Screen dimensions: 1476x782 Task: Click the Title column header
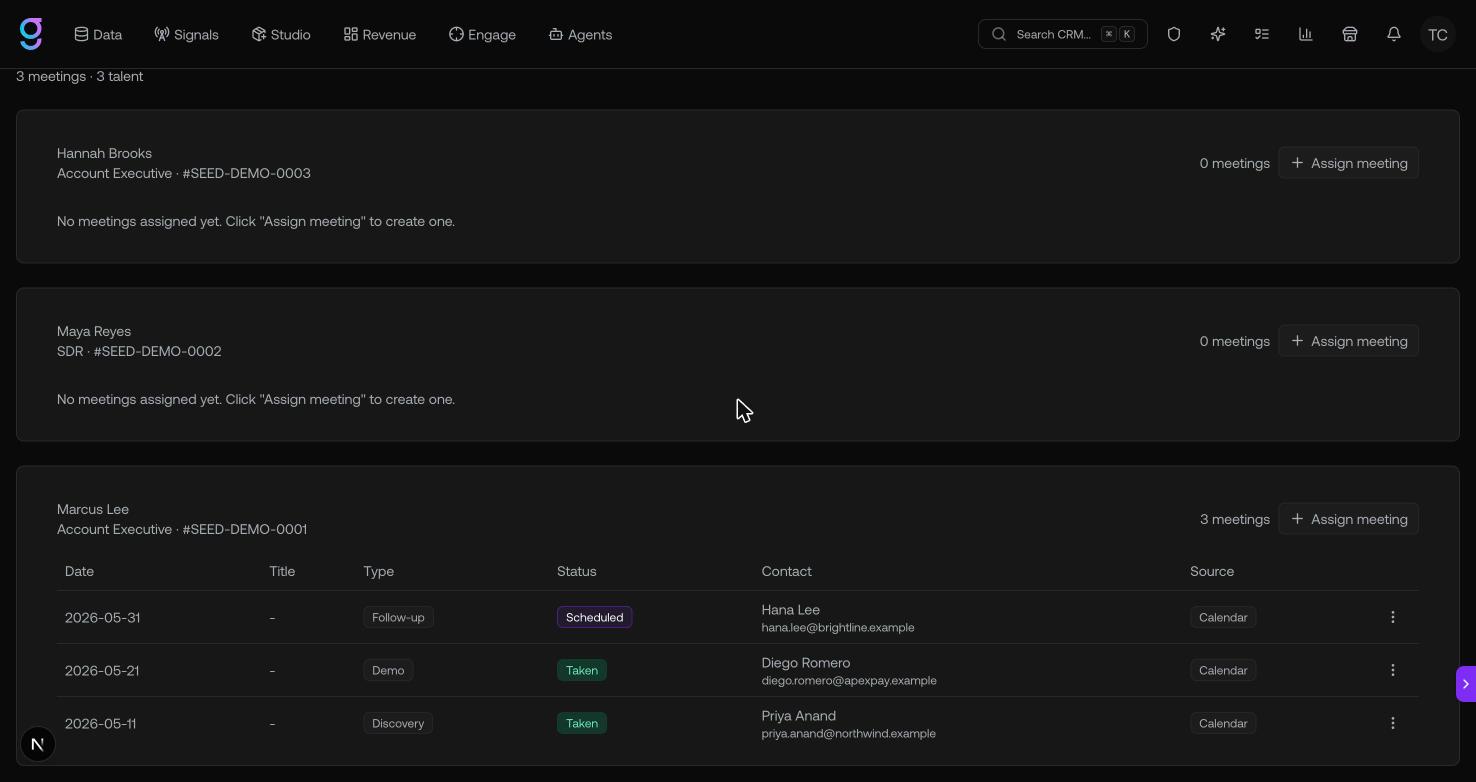point(282,571)
